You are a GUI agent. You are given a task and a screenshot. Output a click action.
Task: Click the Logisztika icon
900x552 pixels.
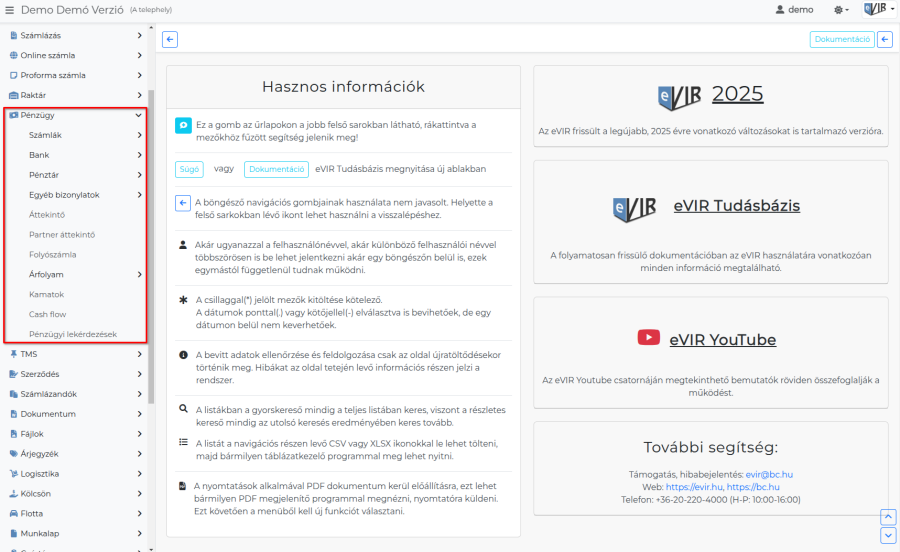pos(13,474)
